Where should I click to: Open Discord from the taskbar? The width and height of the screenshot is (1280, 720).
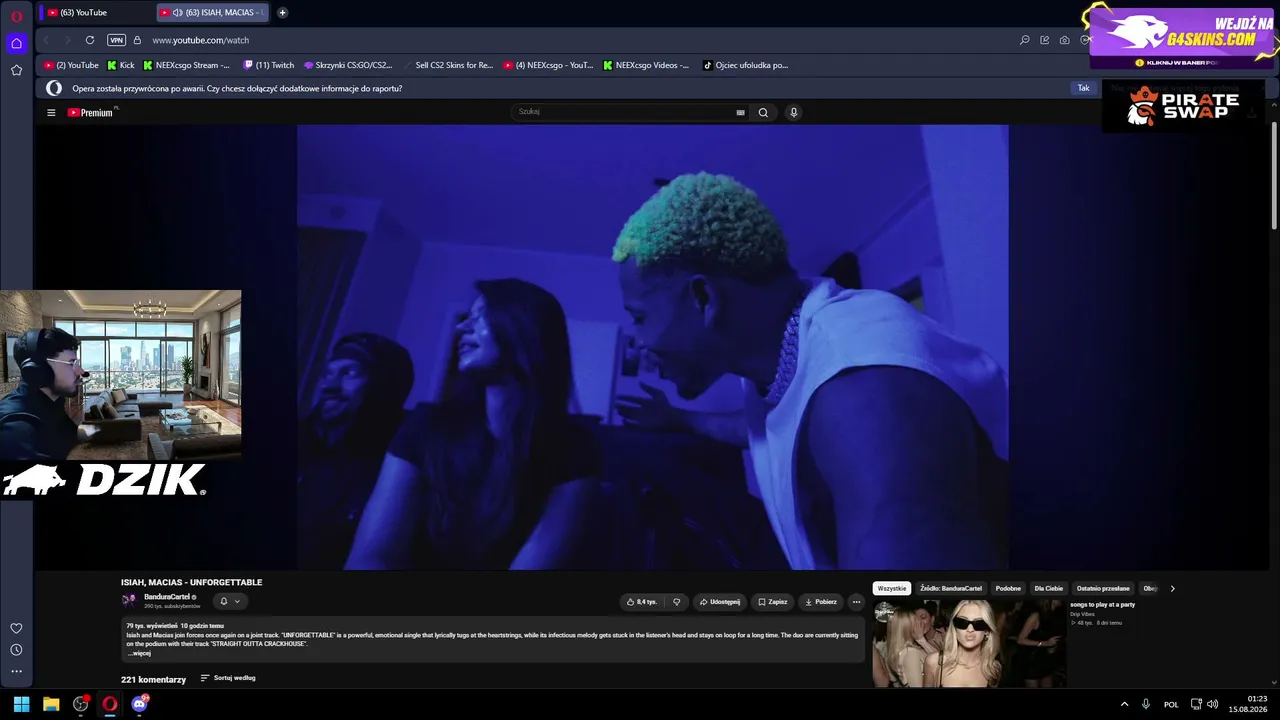139,704
